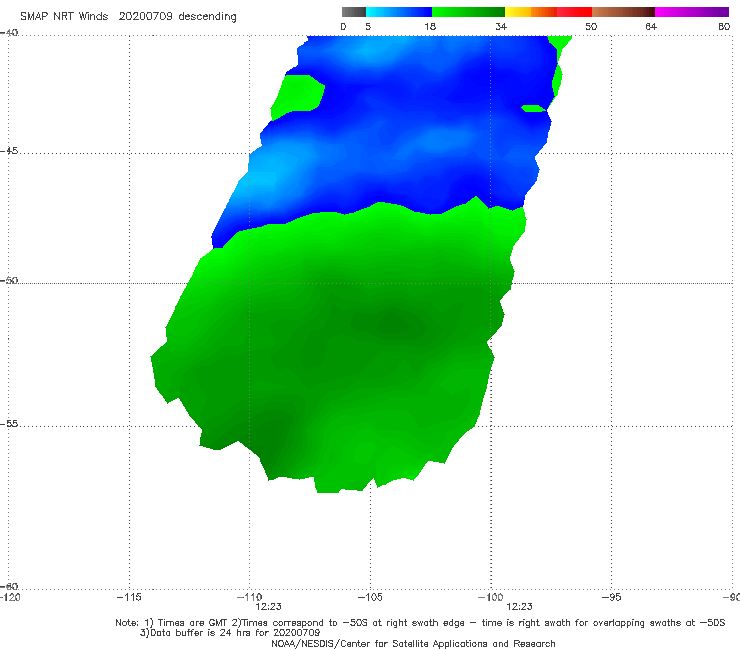Click the 12:23 time under -110

(x=269, y=607)
